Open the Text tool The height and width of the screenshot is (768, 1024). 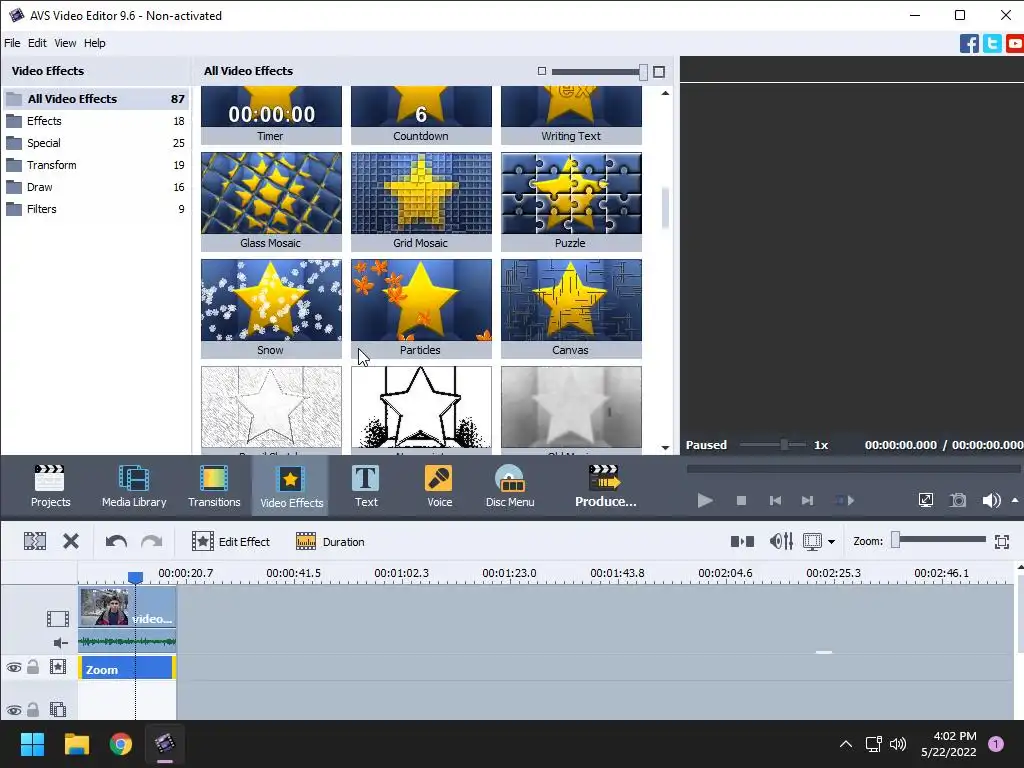[366, 486]
